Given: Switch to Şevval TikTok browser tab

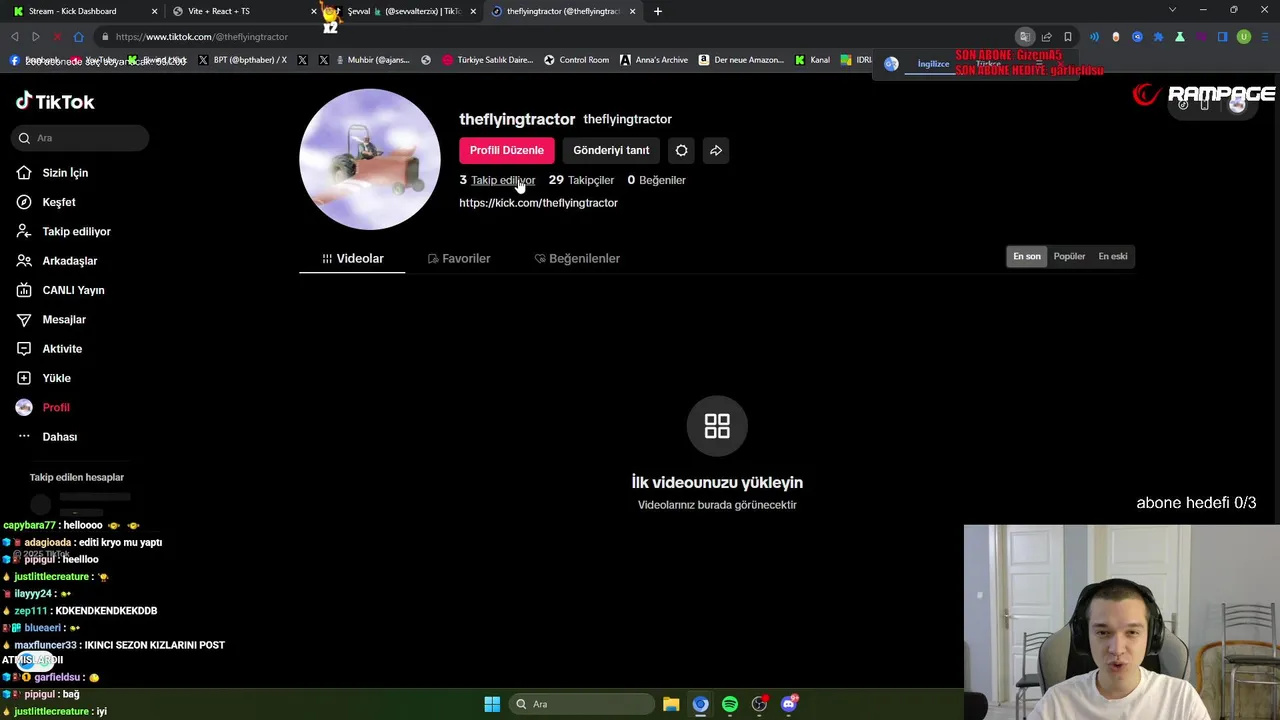Looking at the screenshot, I should pyautogui.click(x=403, y=11).
